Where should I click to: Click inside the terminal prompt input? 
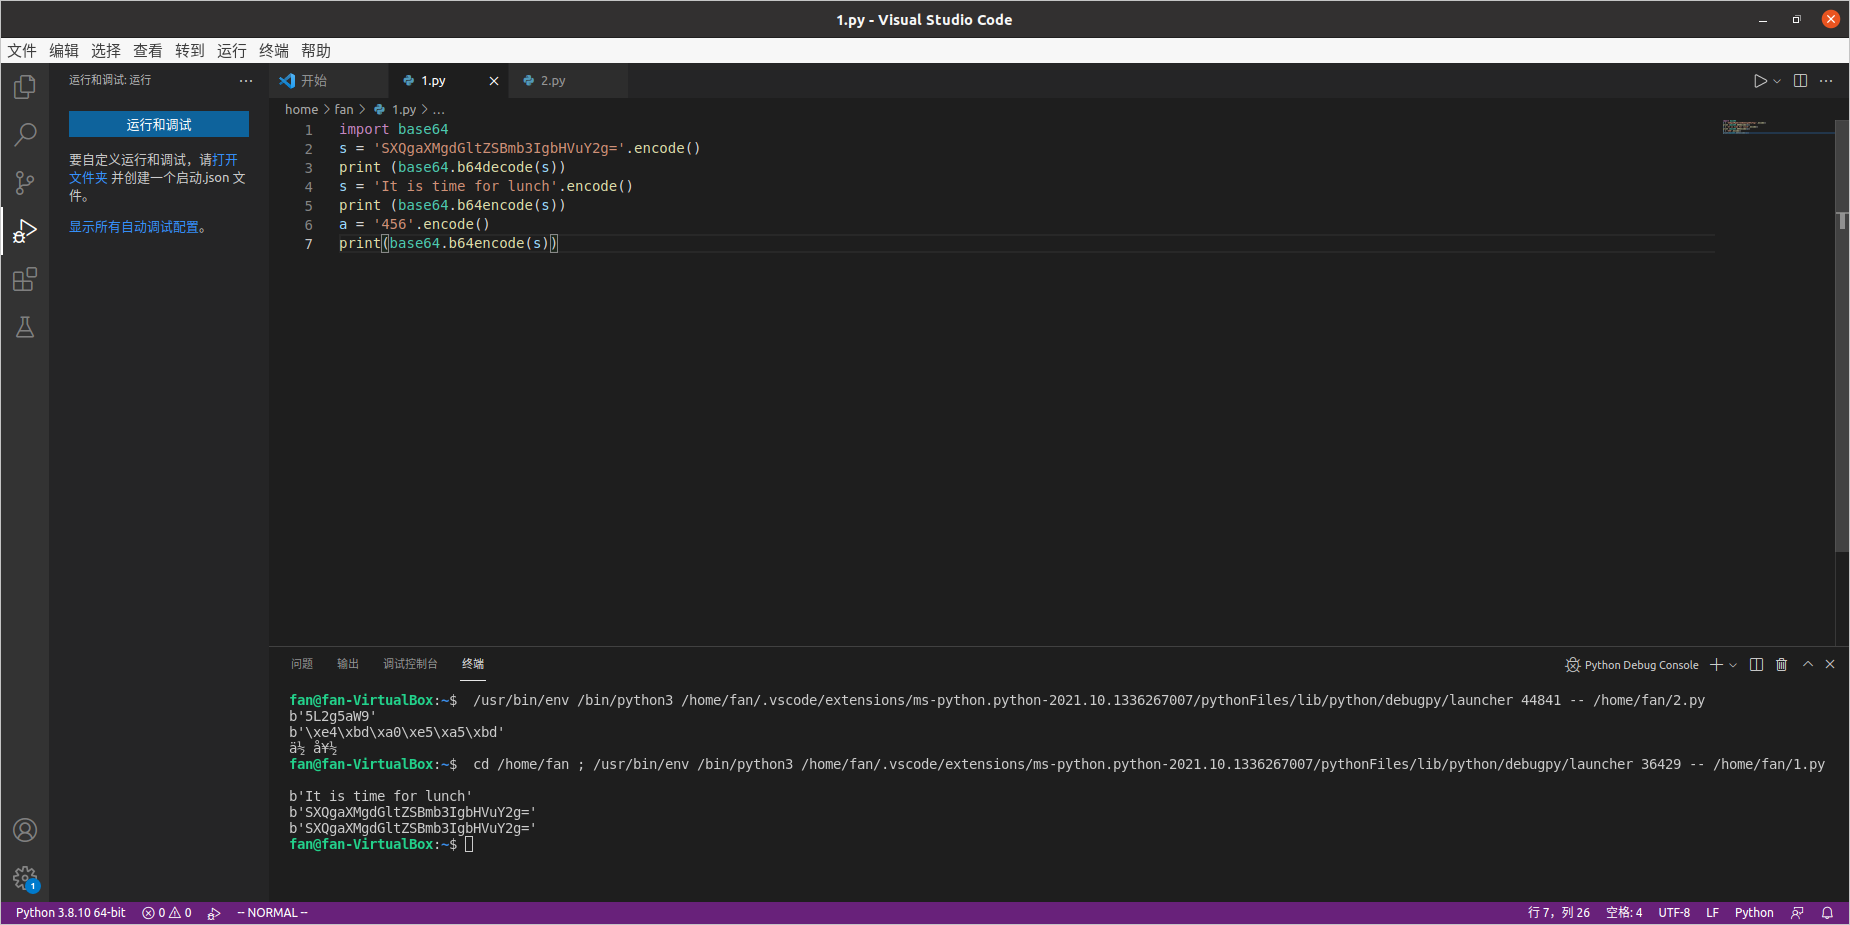click(469, 845)
